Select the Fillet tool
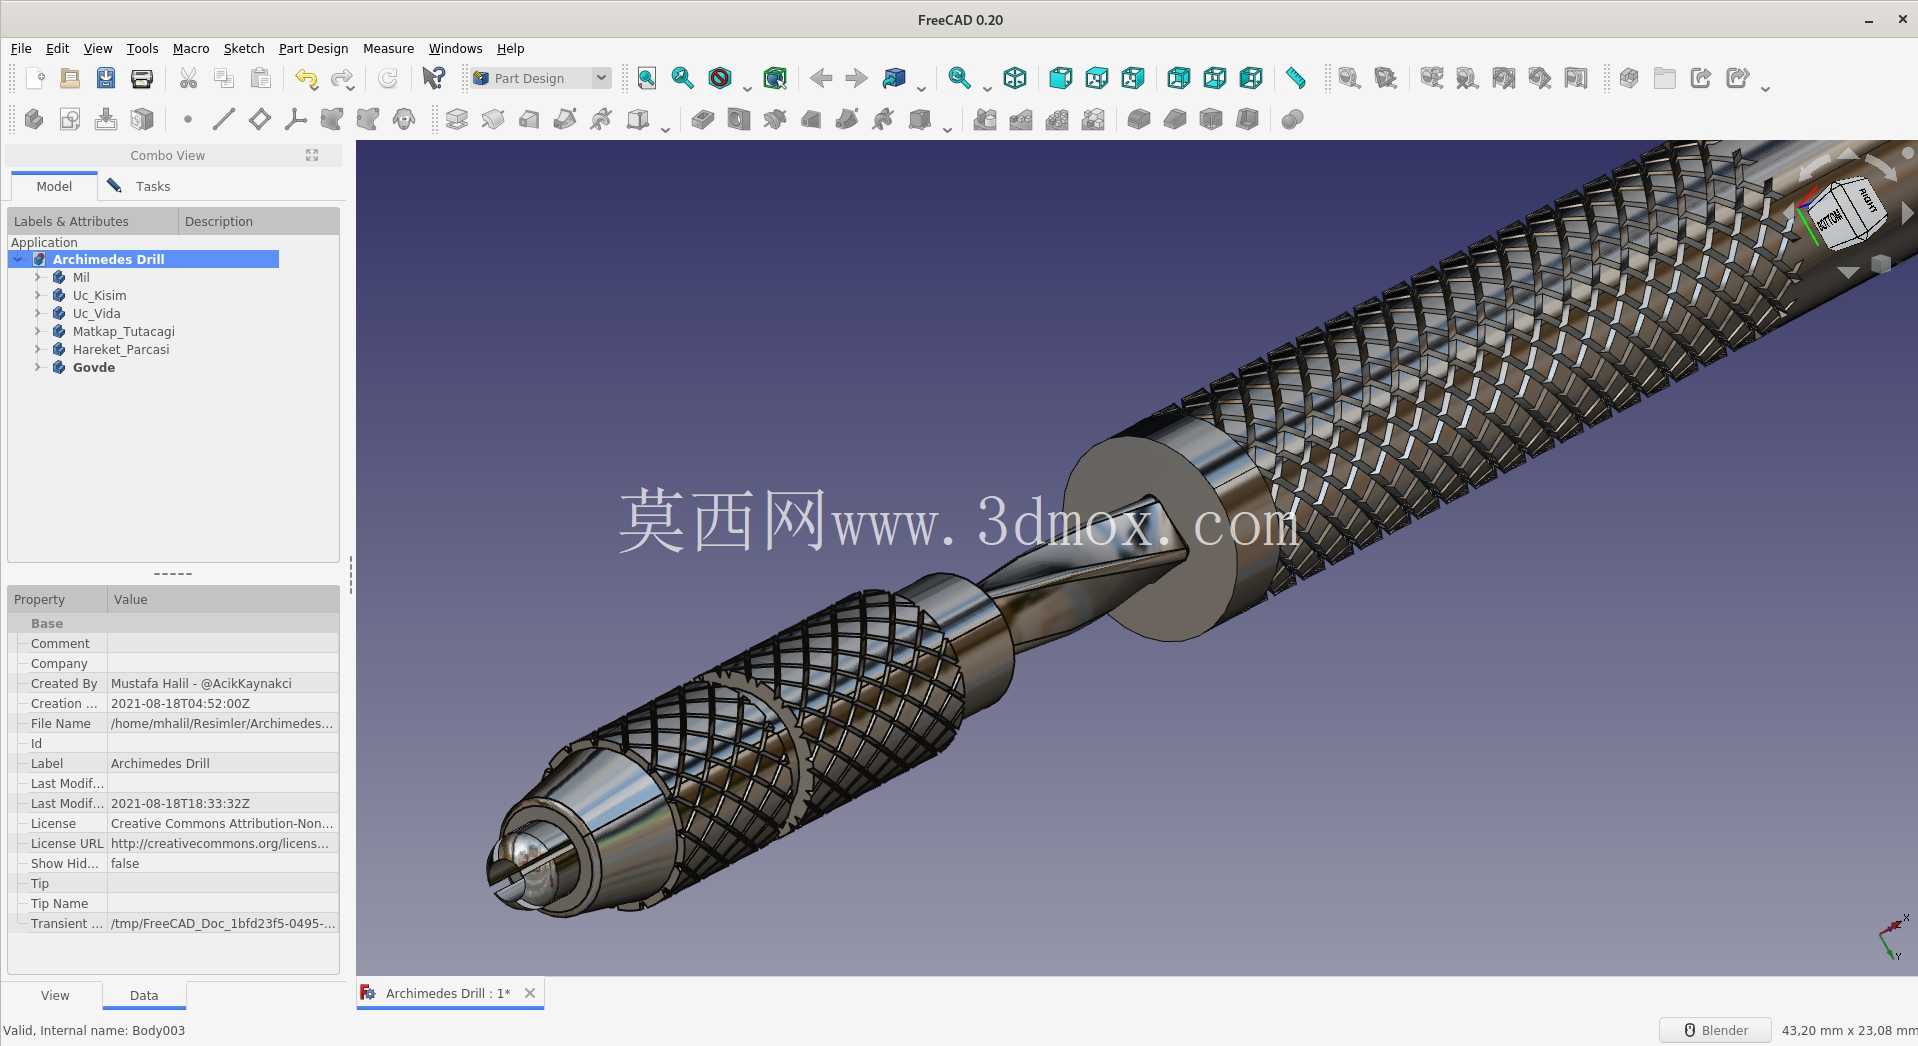1918x1046 pixels. click(x=1139, y=120)
